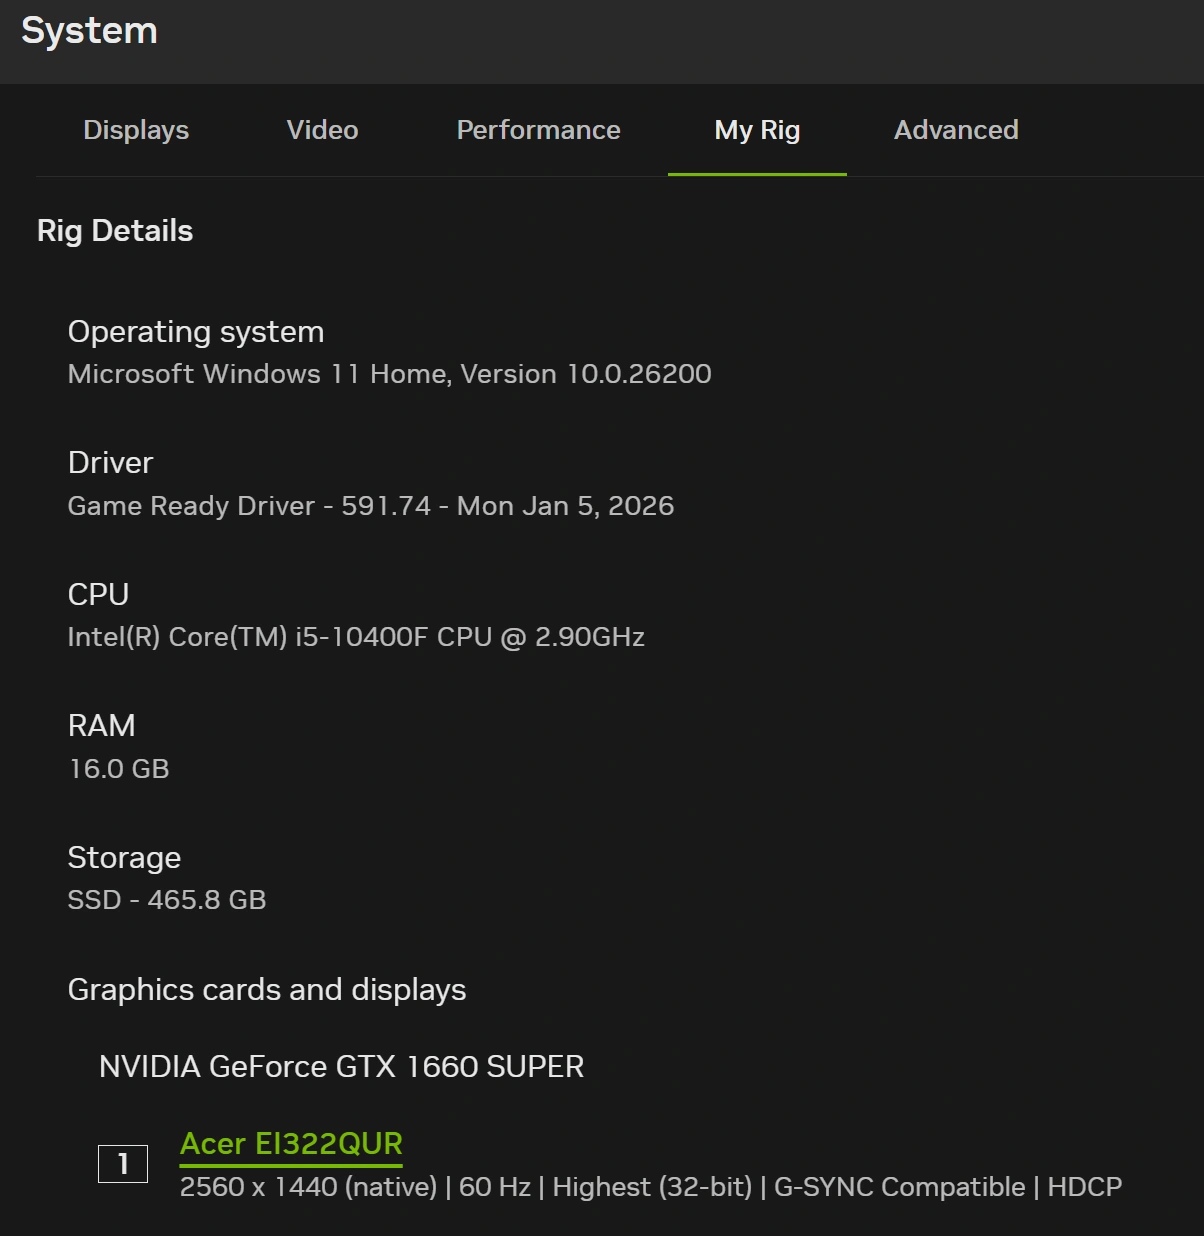This screenshot has width=1204, height=1236.
Task: Click the Rig Details heading
Action: pos(115,231)
